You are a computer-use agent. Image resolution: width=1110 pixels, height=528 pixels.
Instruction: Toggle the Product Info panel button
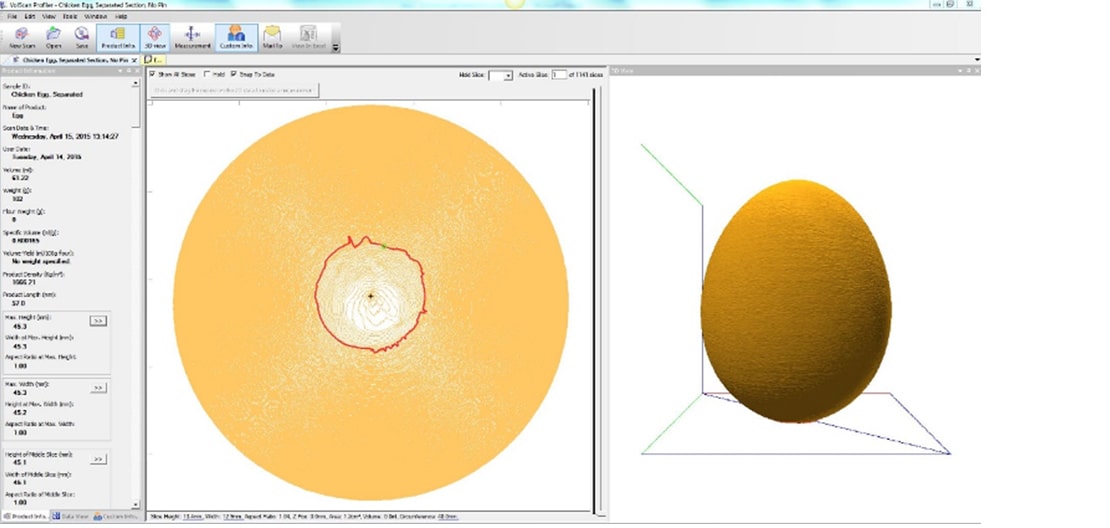118,37
